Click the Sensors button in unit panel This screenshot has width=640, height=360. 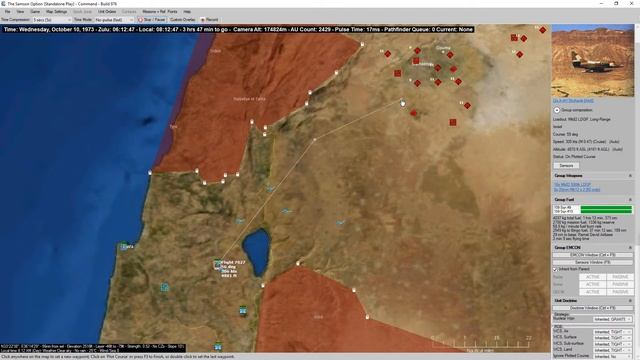coord(566,166)
